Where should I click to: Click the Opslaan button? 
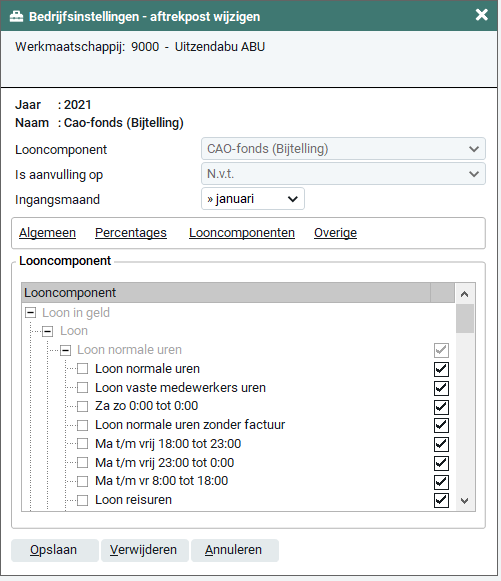(x=55, y=550)
